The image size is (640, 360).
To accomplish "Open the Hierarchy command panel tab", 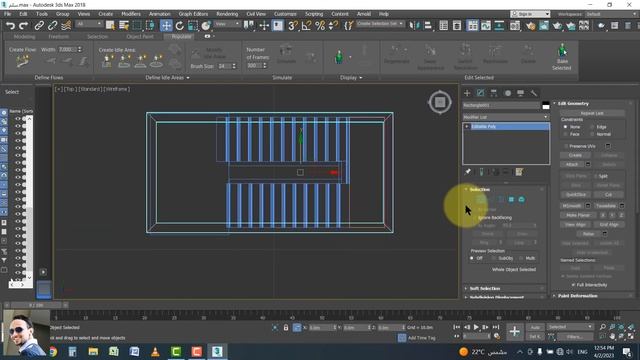I will (x=494, y=93).
